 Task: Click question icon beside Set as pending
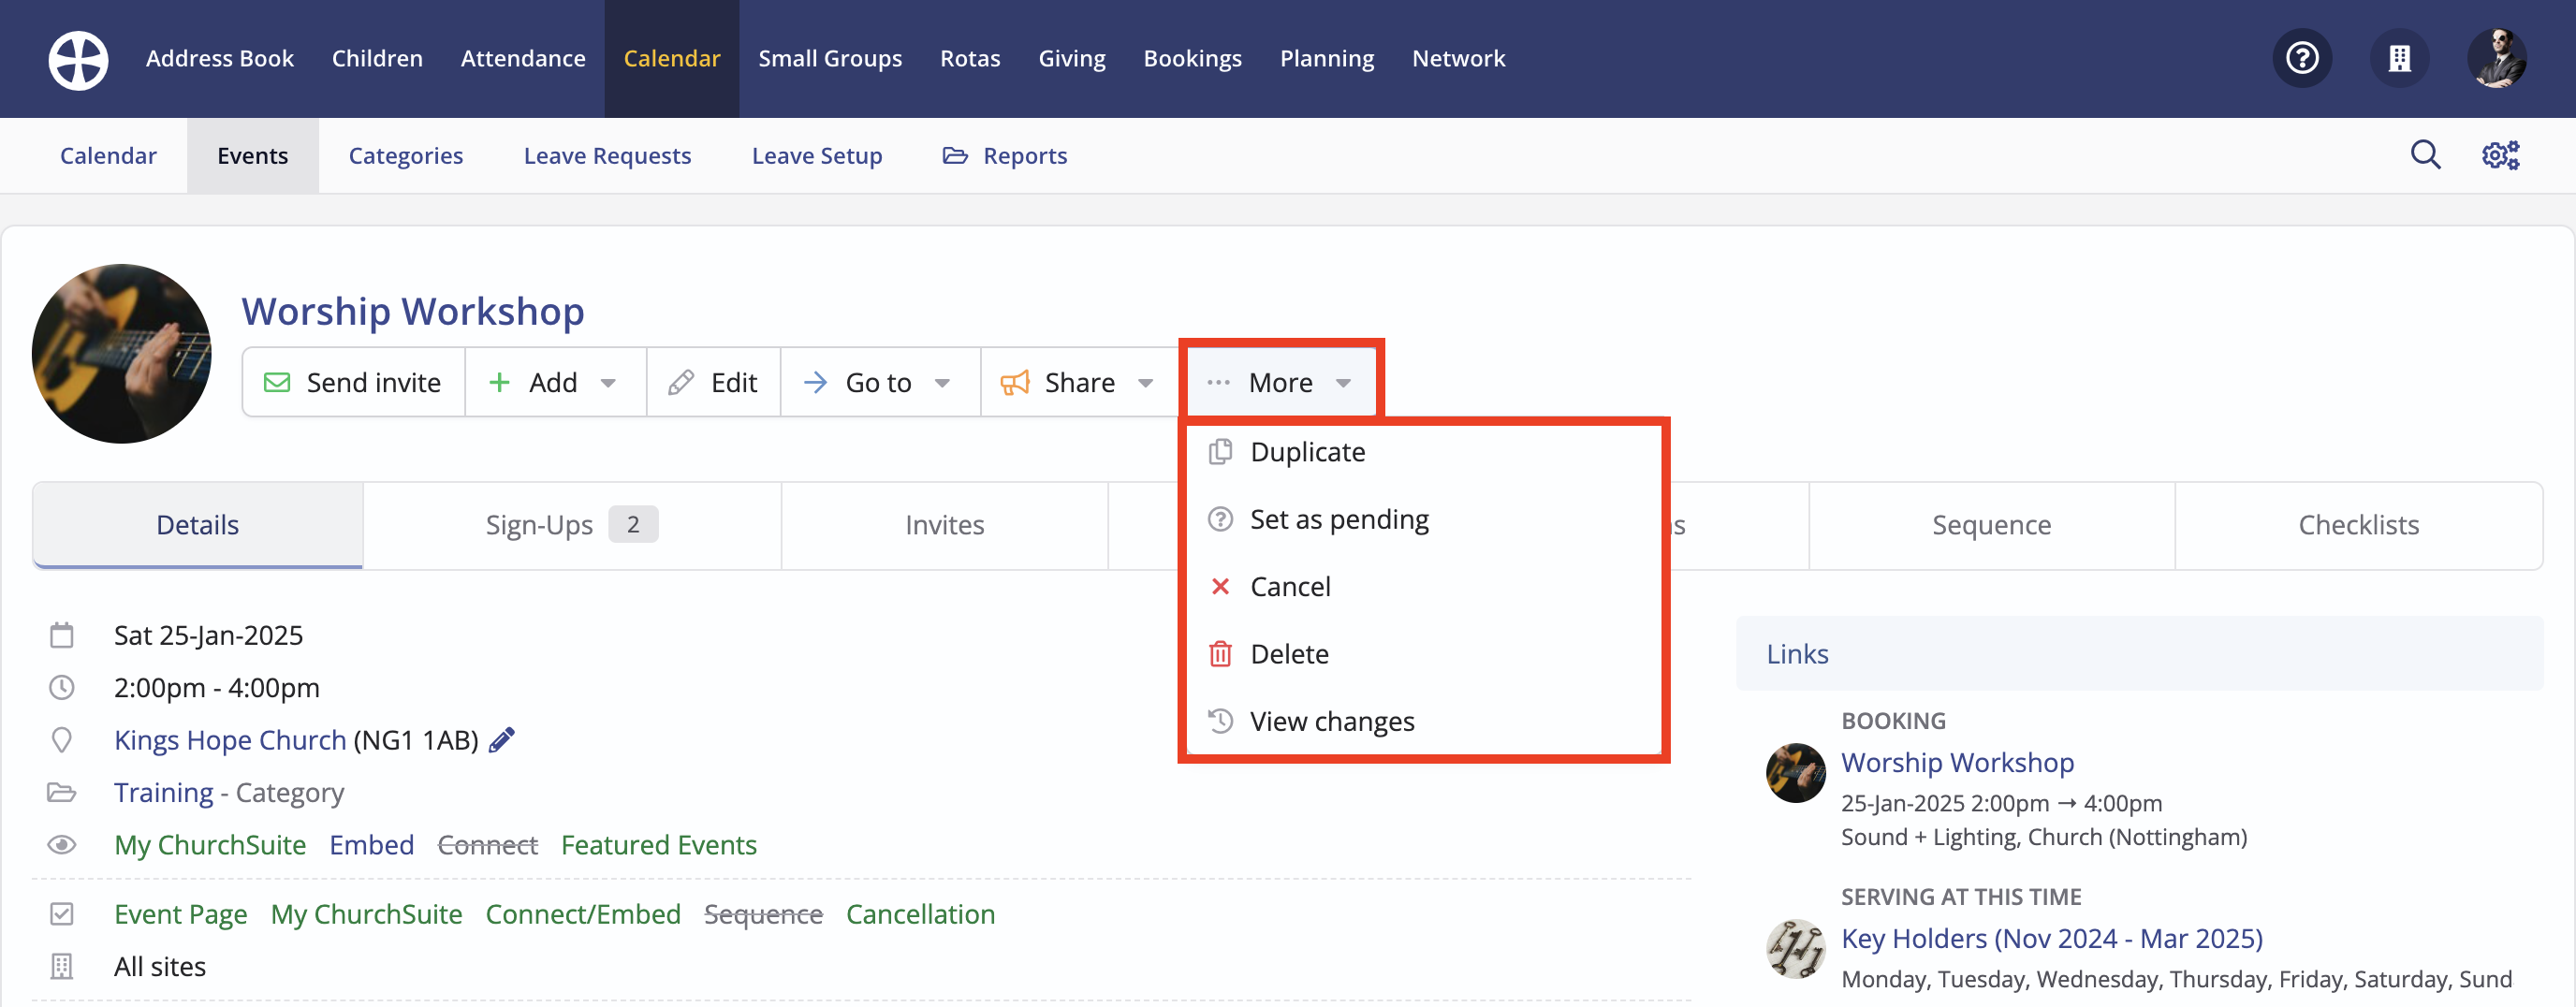1220,519
